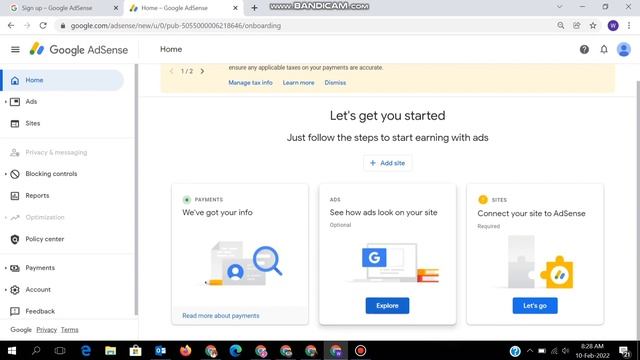Open the tab search dropdown arrow

click(560, 7)
